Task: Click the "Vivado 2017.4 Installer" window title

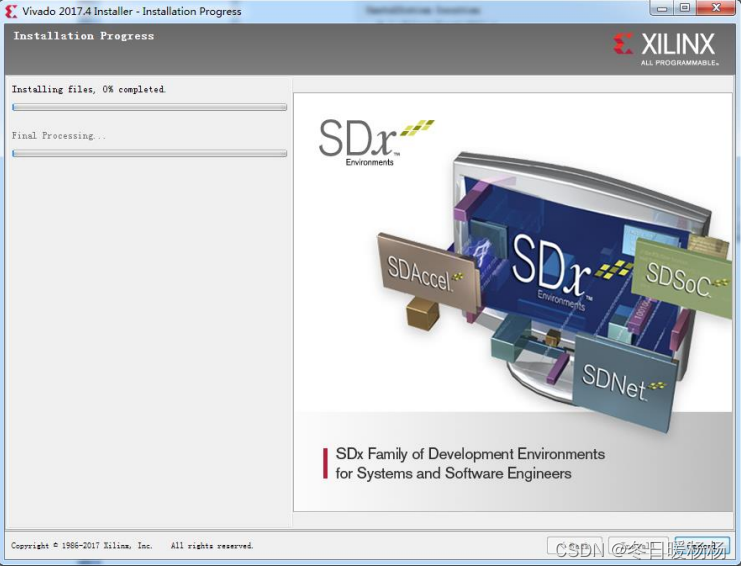Action: (132, 11)
